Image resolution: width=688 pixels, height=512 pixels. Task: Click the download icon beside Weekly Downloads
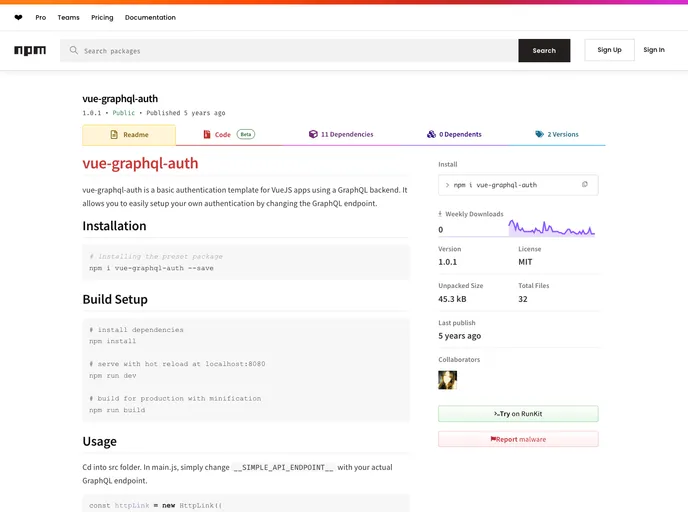click(x=440, y=214)
